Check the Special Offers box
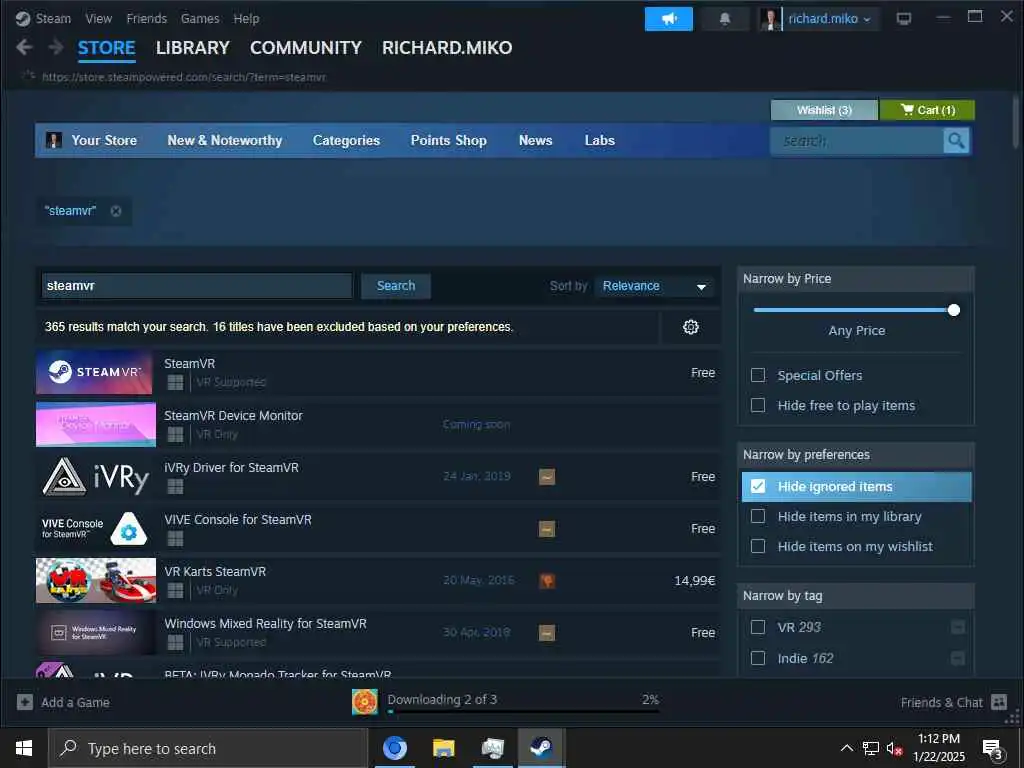Screen dimensions: 1024x768 758,375
